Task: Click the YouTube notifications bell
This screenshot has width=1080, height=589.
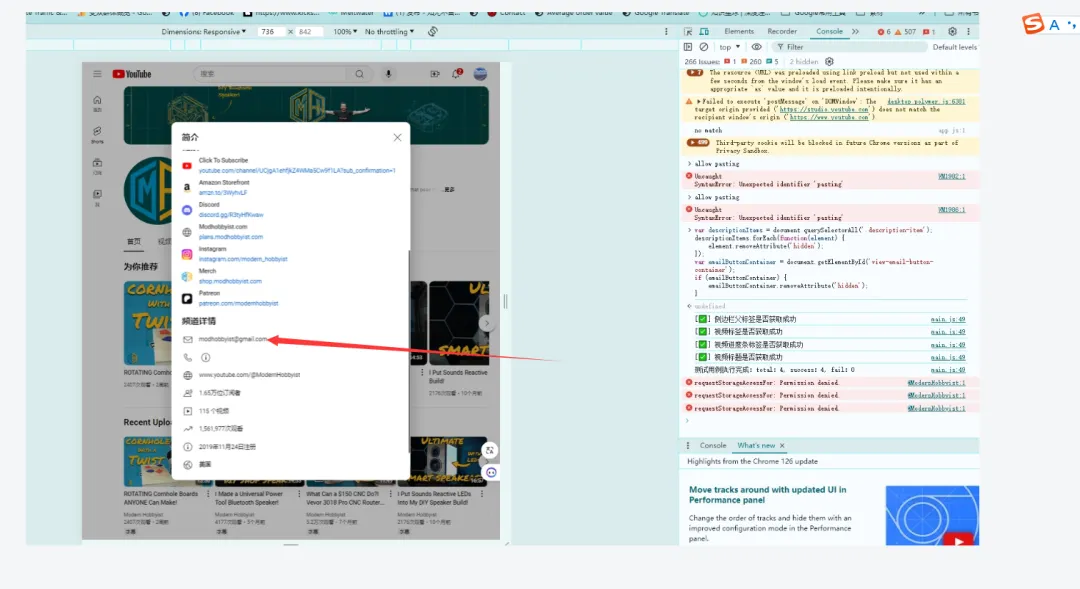Action: click(457, 74)
